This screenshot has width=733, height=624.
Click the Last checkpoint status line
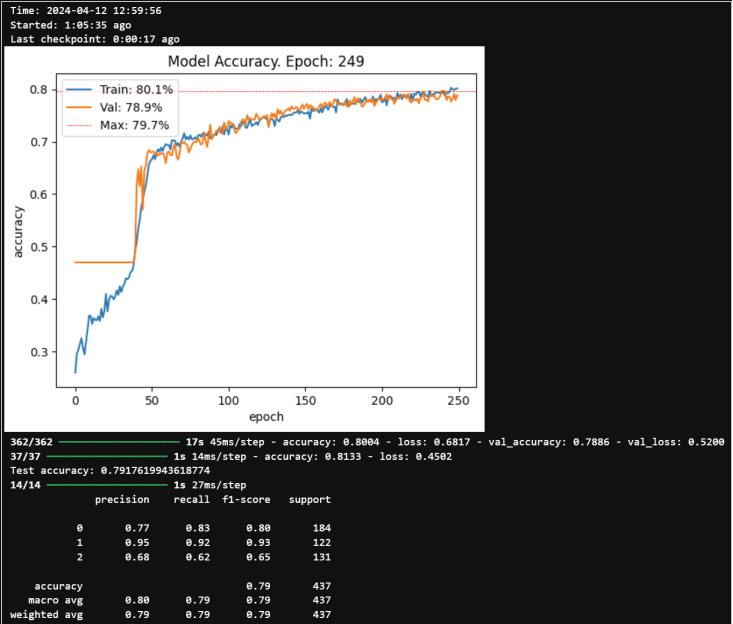[x=95, y=39]
